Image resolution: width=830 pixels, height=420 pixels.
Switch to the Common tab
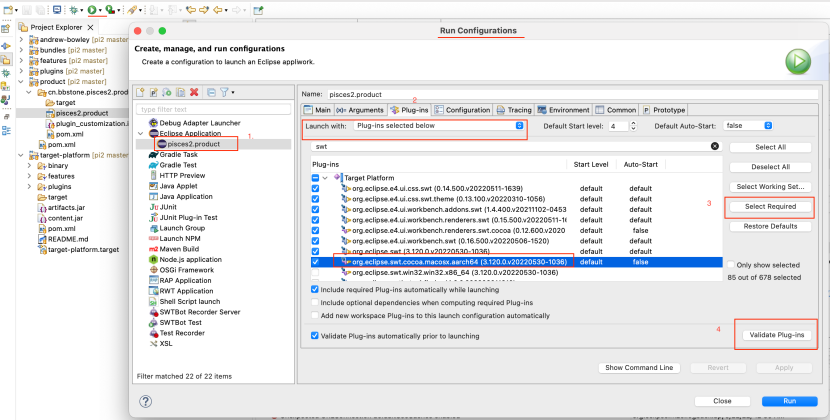pyautogui.click(x=616, y=110)
